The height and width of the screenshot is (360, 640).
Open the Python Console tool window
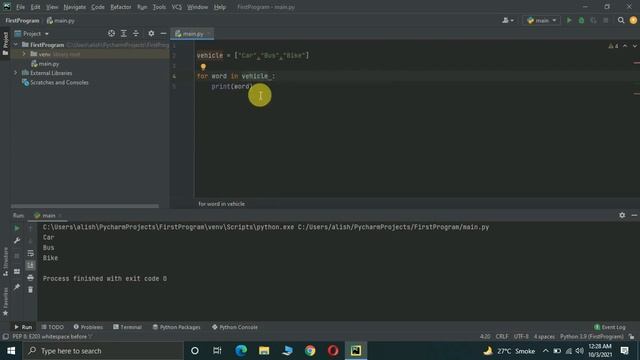pos(235,327)
